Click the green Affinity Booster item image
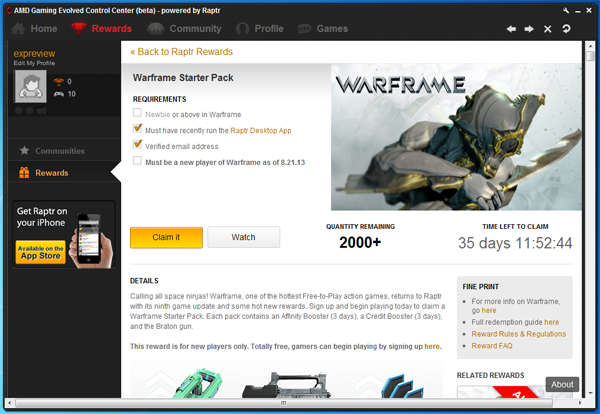 click(197, 383)
